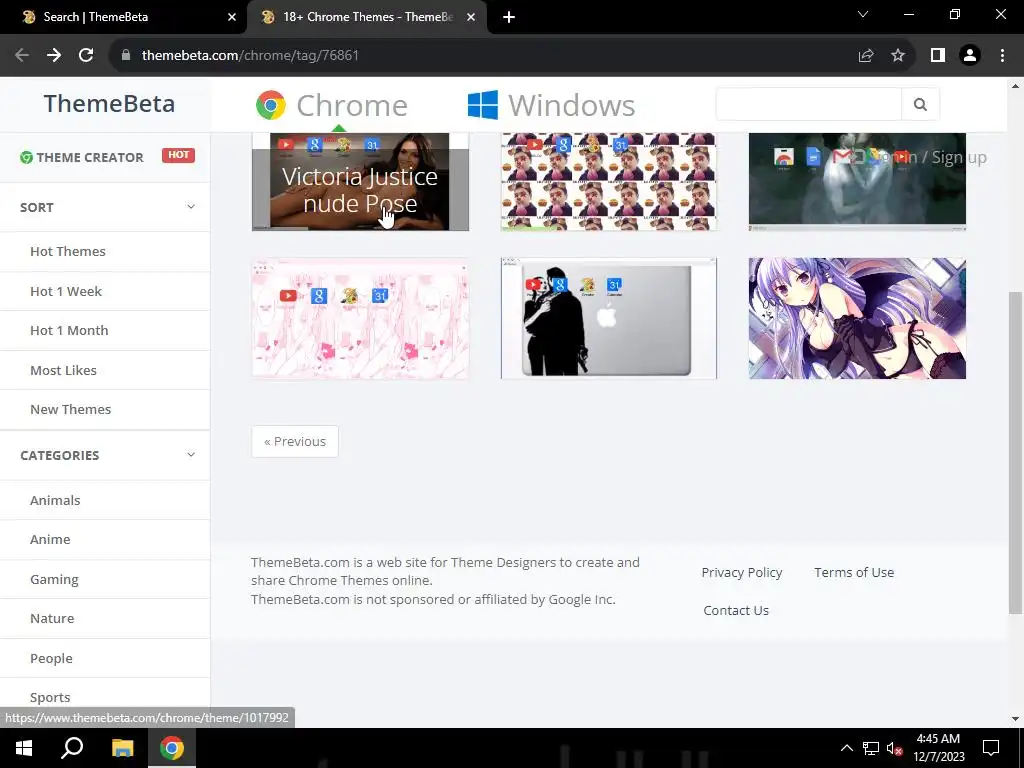
Task: Click the share page icon in address bar
Action: tap(866, 56)
